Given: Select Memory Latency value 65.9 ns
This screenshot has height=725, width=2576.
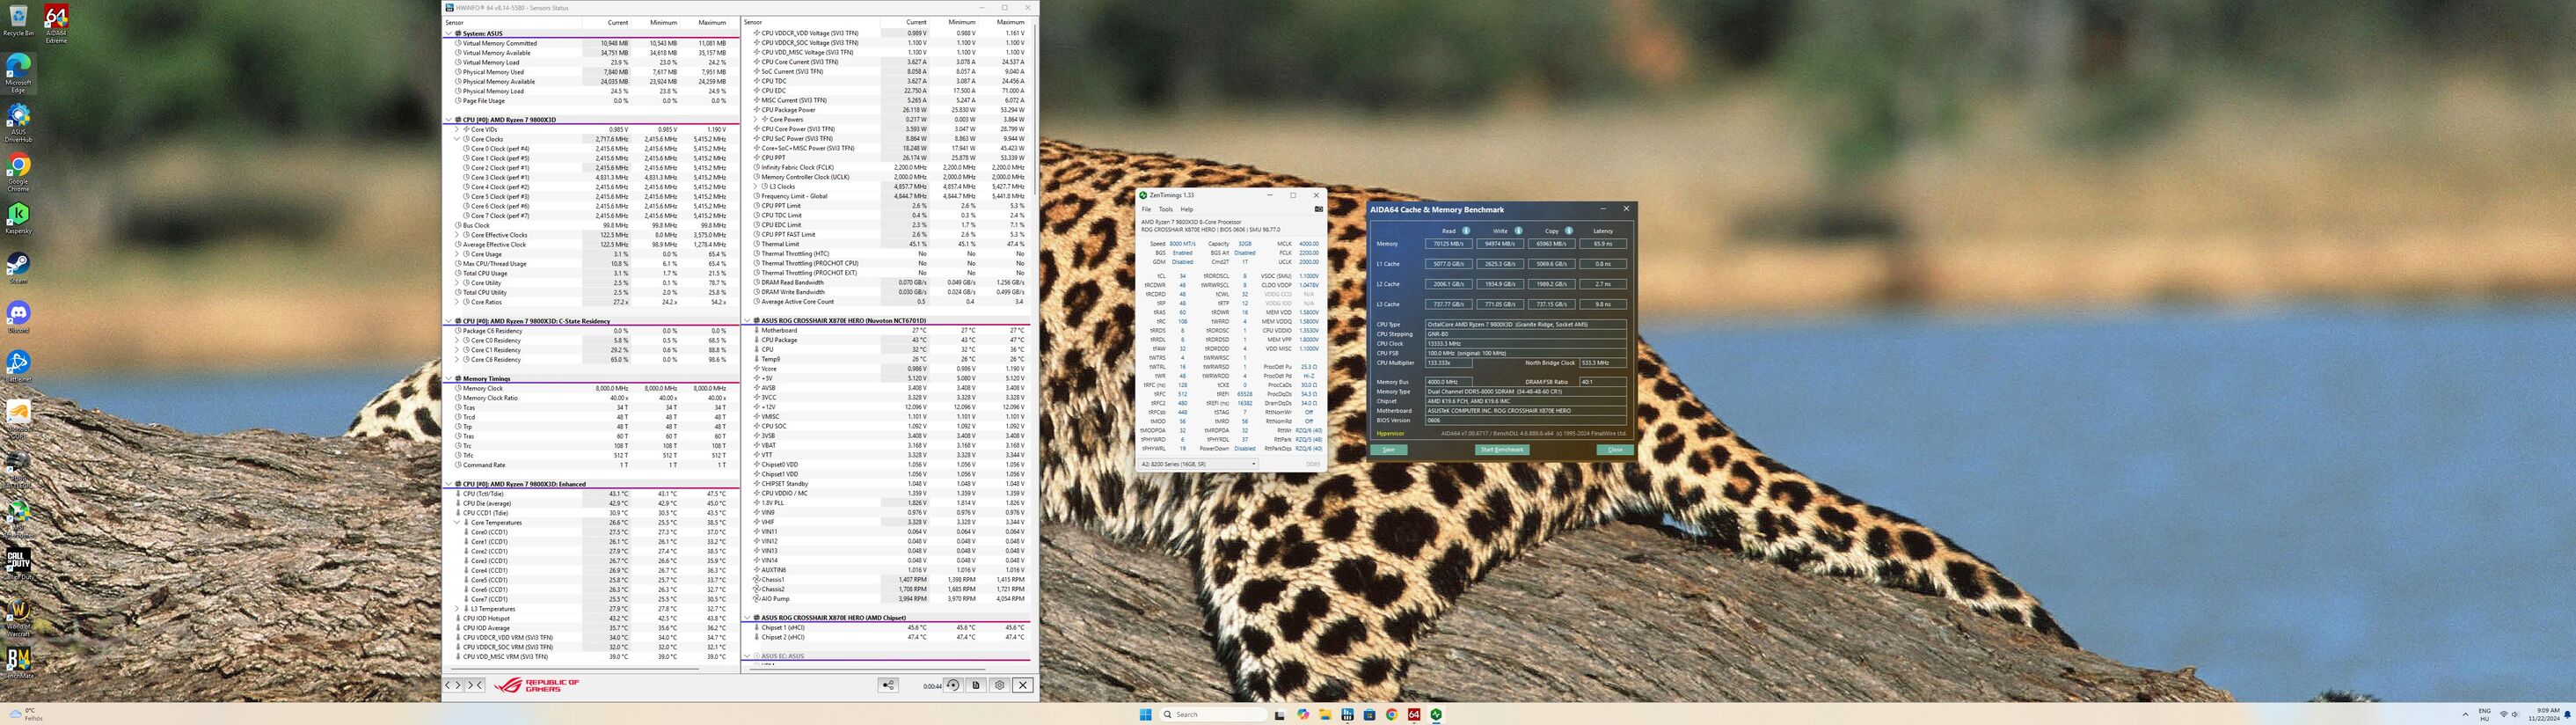Looking at the screenshot, I should point(1603,244).
